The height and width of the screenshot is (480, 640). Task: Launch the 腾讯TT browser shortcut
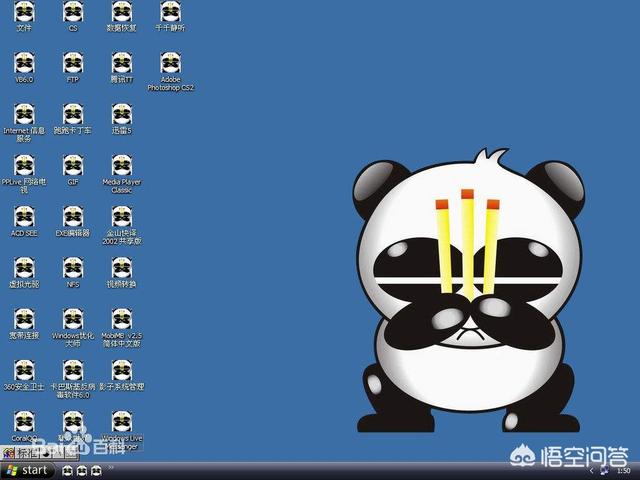coord(122,63)
